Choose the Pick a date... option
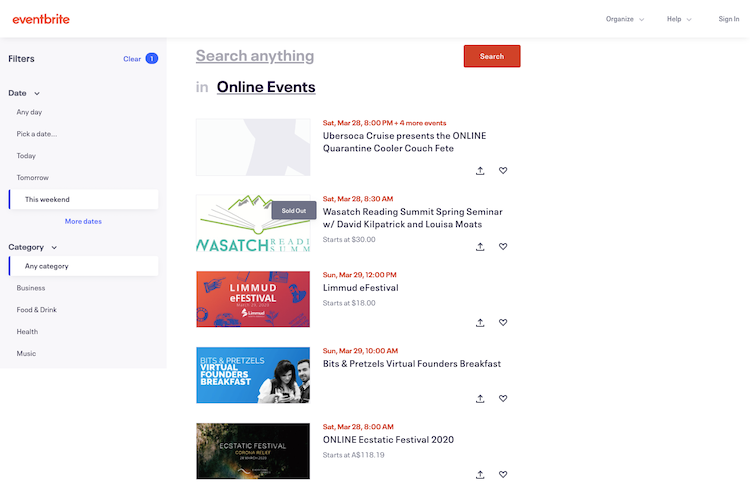This screenshot has width=750, height=497. pyautogui.click(x=37, y=134)
